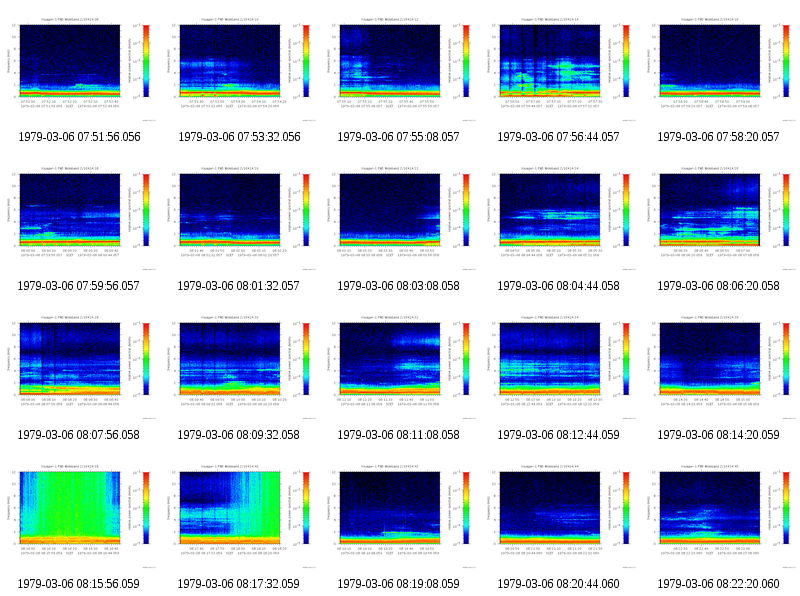This screenshot has height=596, width=800.
Task: Click the caption 1979-03-06 07:56:44.057
Action: 559,137
